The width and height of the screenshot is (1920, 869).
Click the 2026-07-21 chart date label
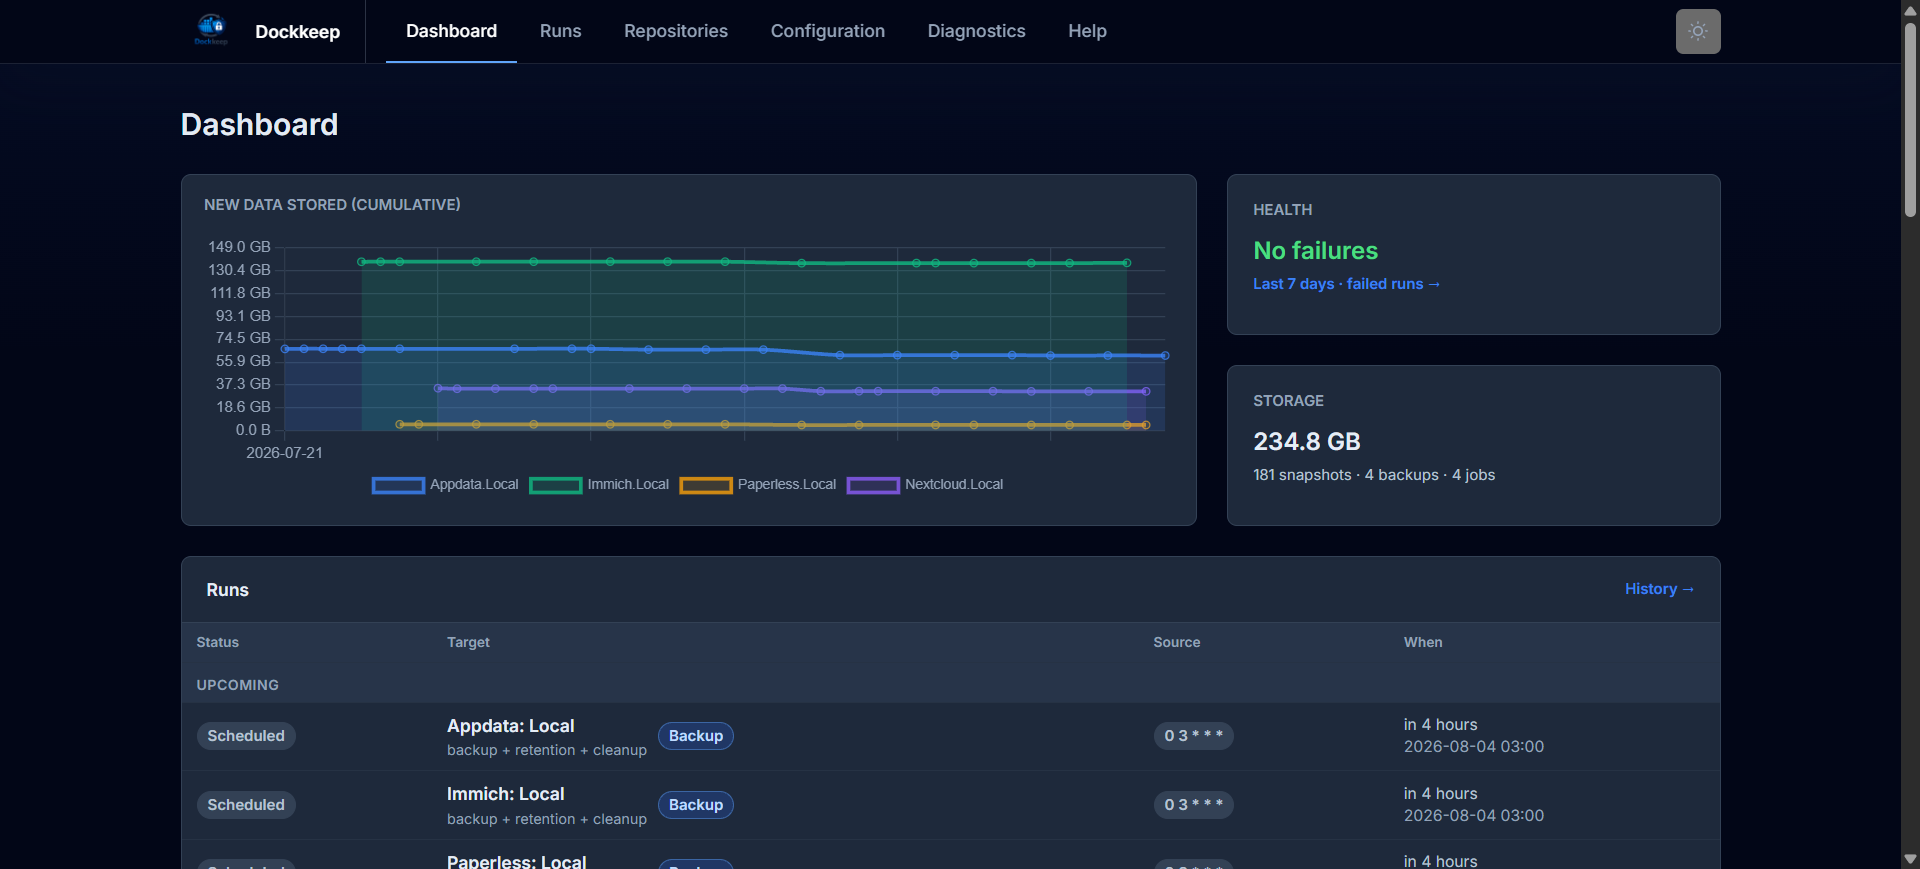coord(284,453)
